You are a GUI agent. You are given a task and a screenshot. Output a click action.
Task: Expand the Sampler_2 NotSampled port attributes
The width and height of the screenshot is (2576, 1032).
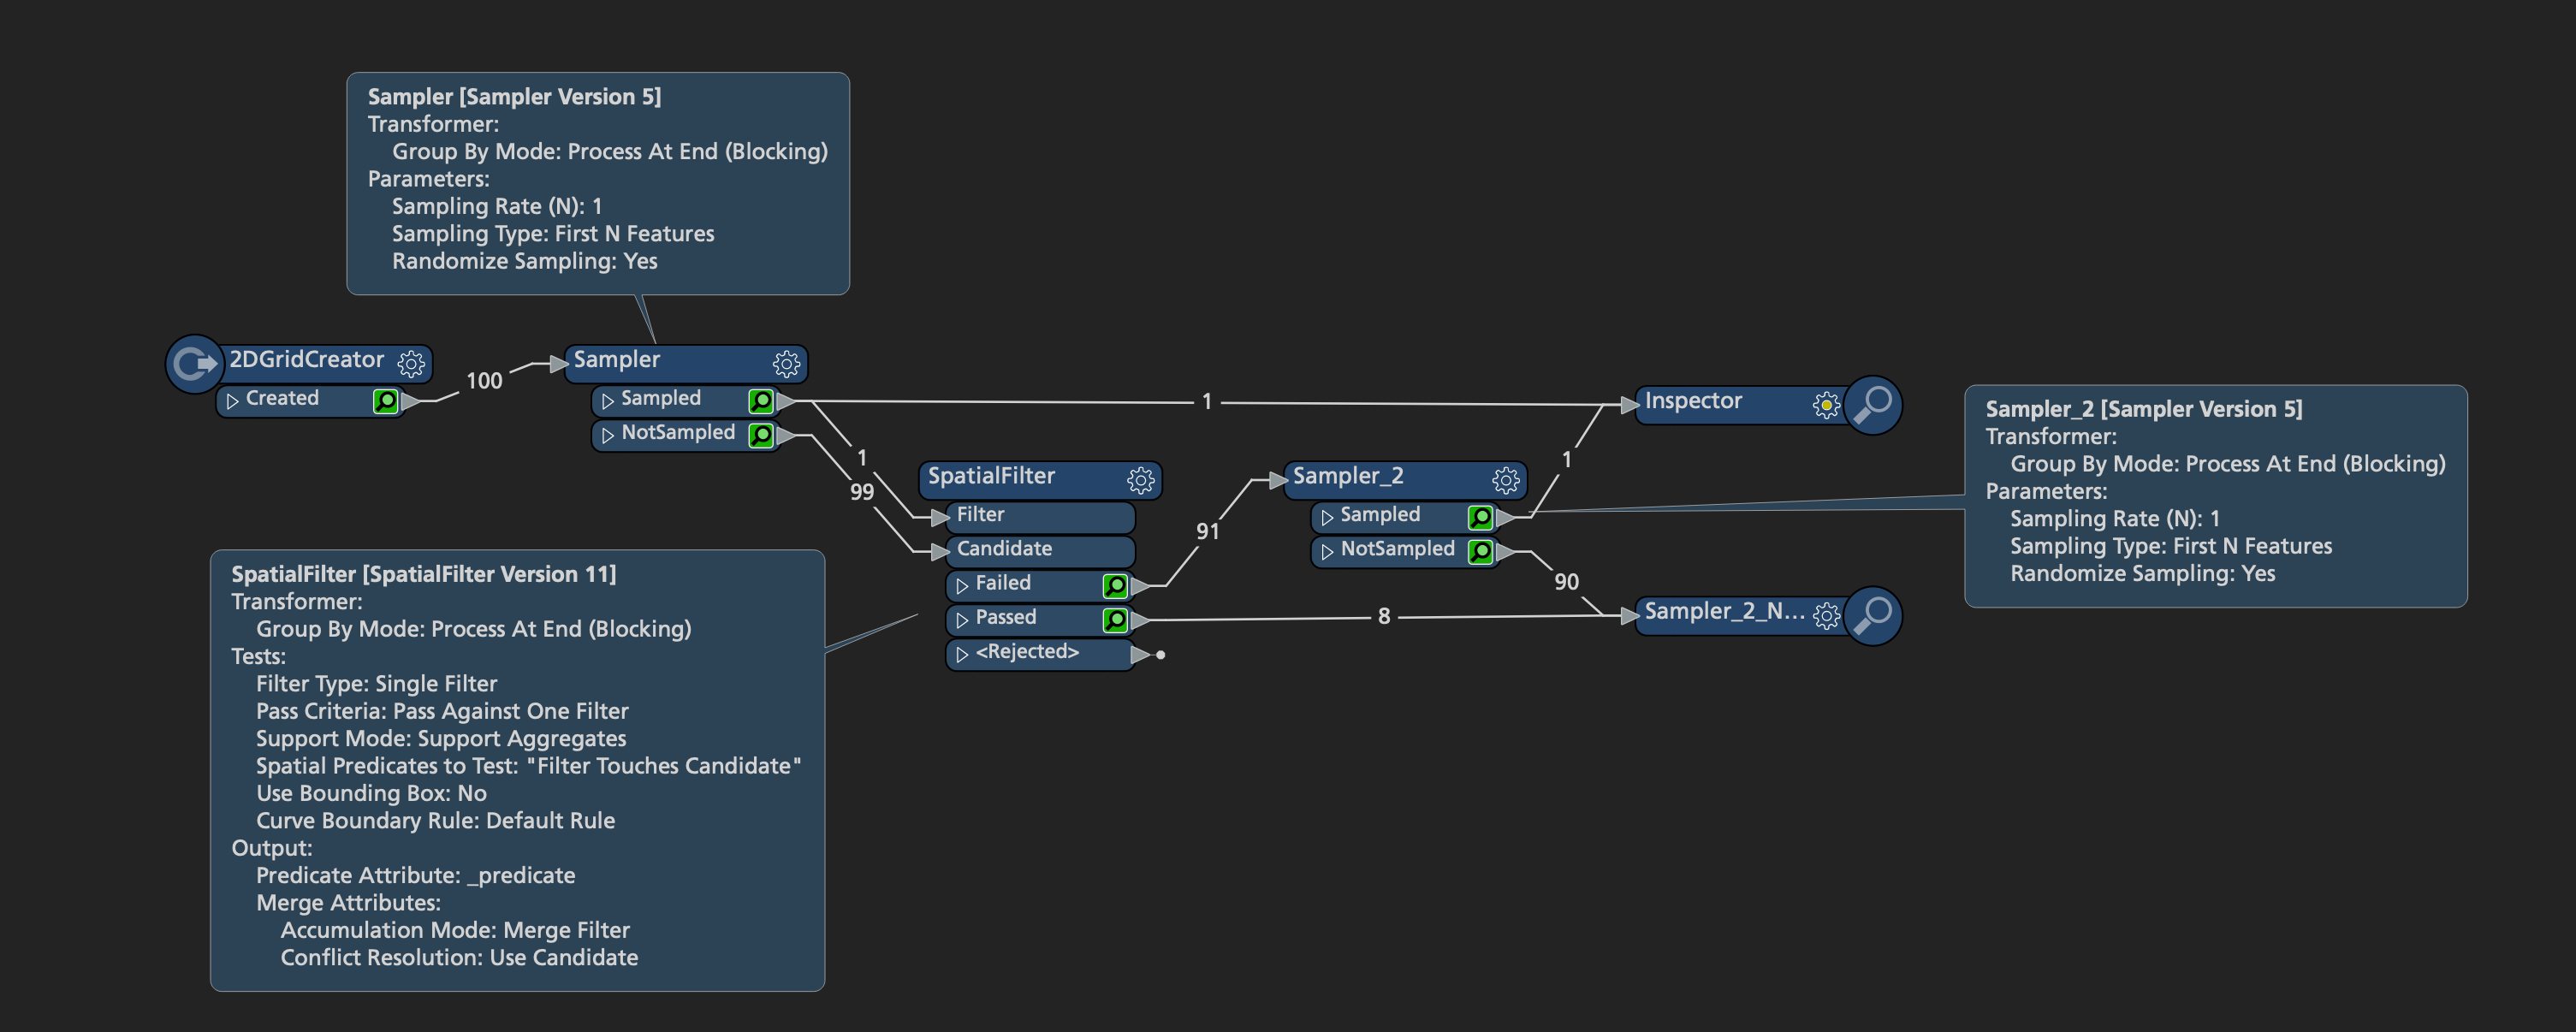pos(1327,551)
